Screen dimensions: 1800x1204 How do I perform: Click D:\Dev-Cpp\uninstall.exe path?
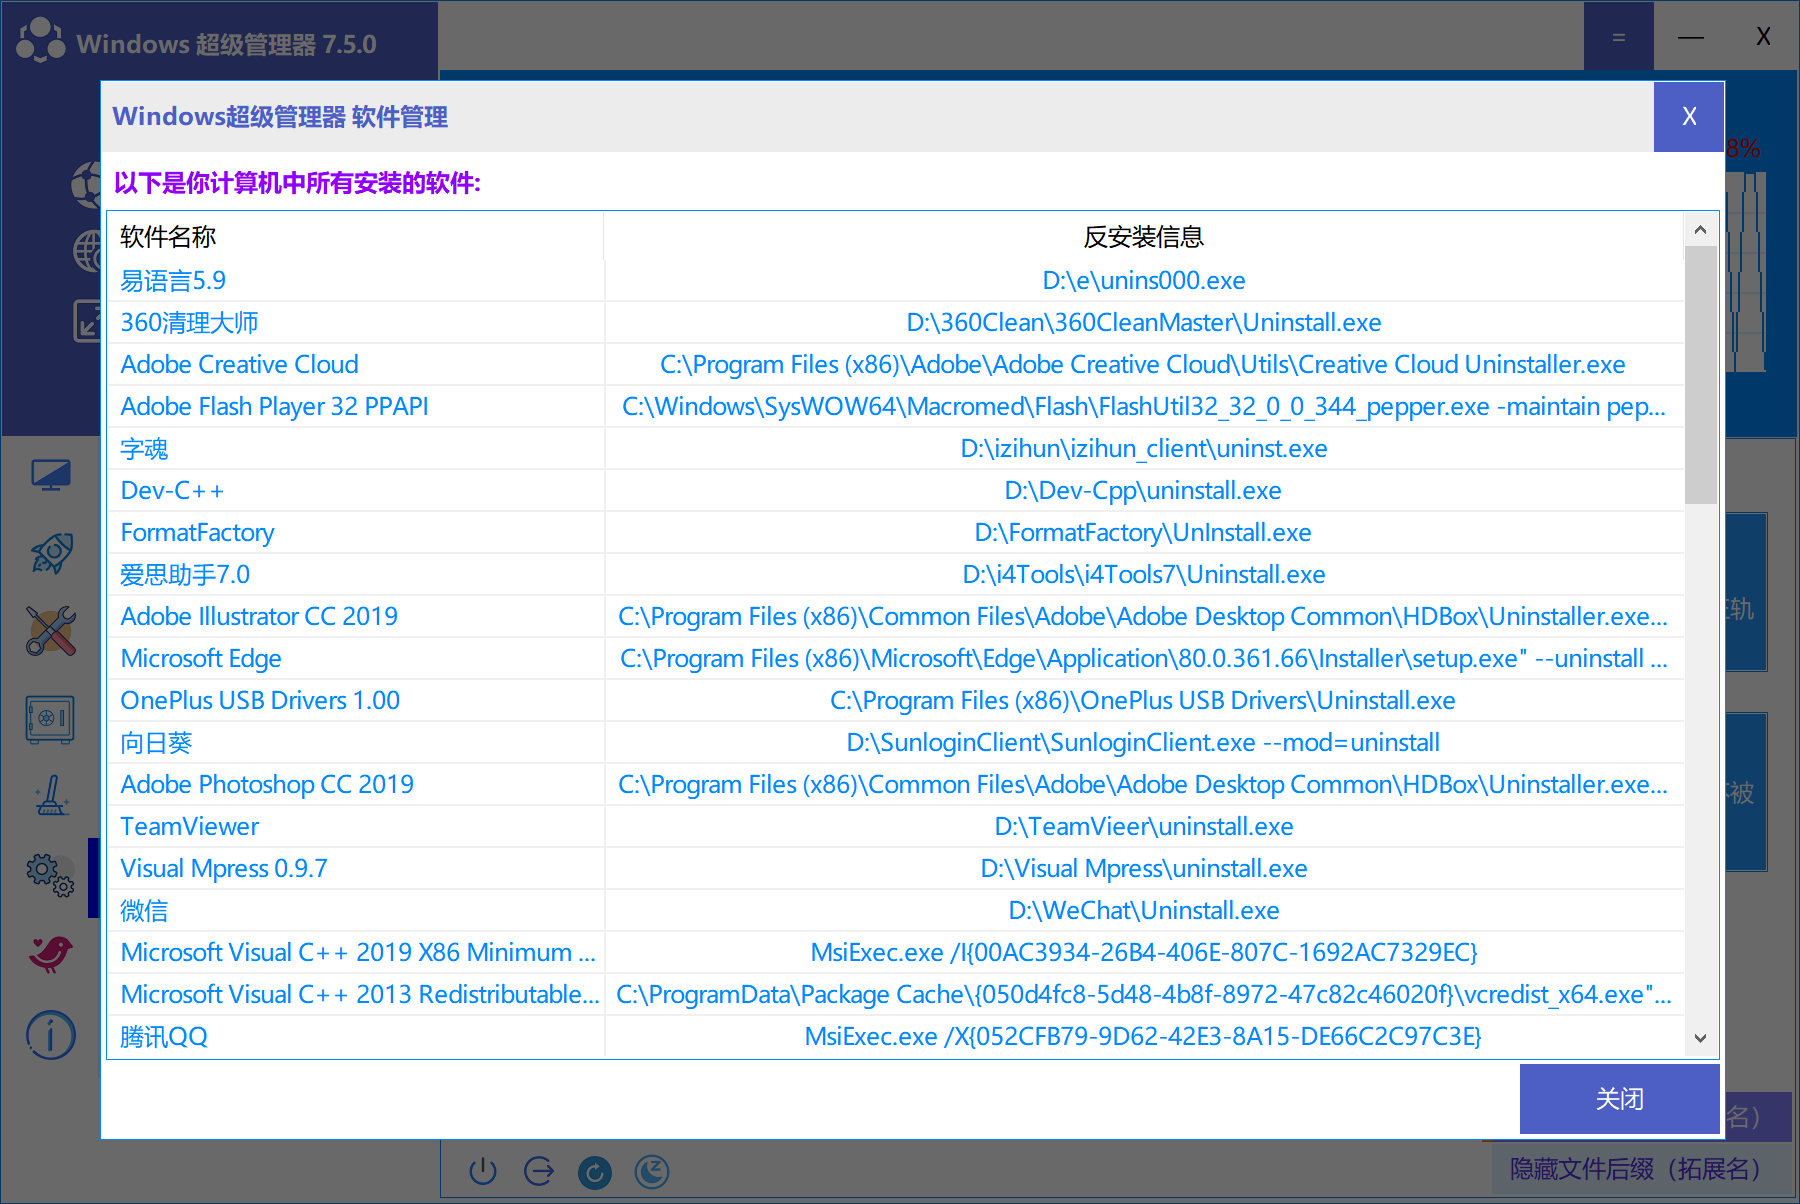[1143, 490]
